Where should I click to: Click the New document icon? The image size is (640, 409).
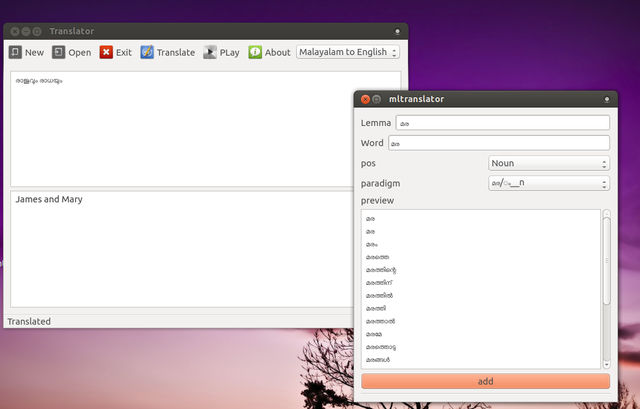(15, 52)
